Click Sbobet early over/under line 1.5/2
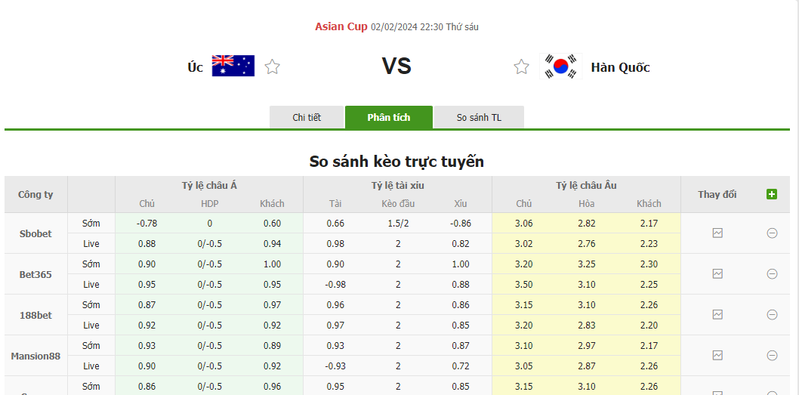The height and width of the screenshot is (395, 799). click(398, 223)
